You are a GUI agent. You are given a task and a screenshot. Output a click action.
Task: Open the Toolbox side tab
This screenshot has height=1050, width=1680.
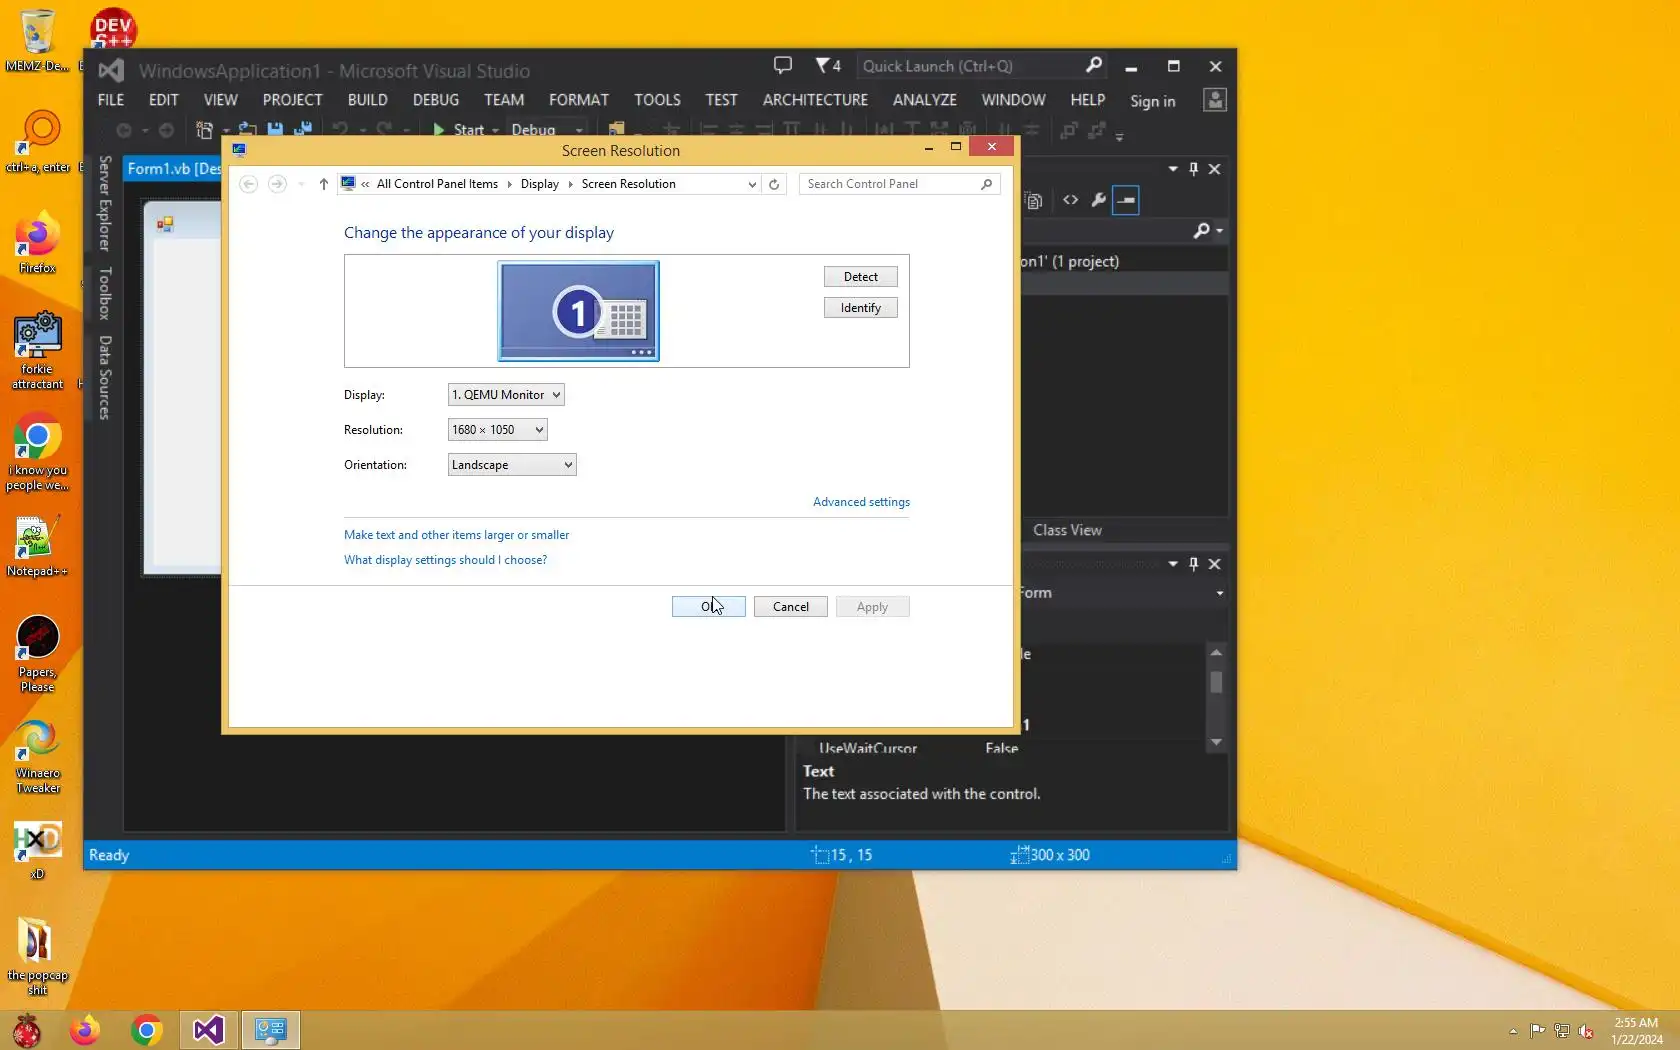tap(105, 294)
